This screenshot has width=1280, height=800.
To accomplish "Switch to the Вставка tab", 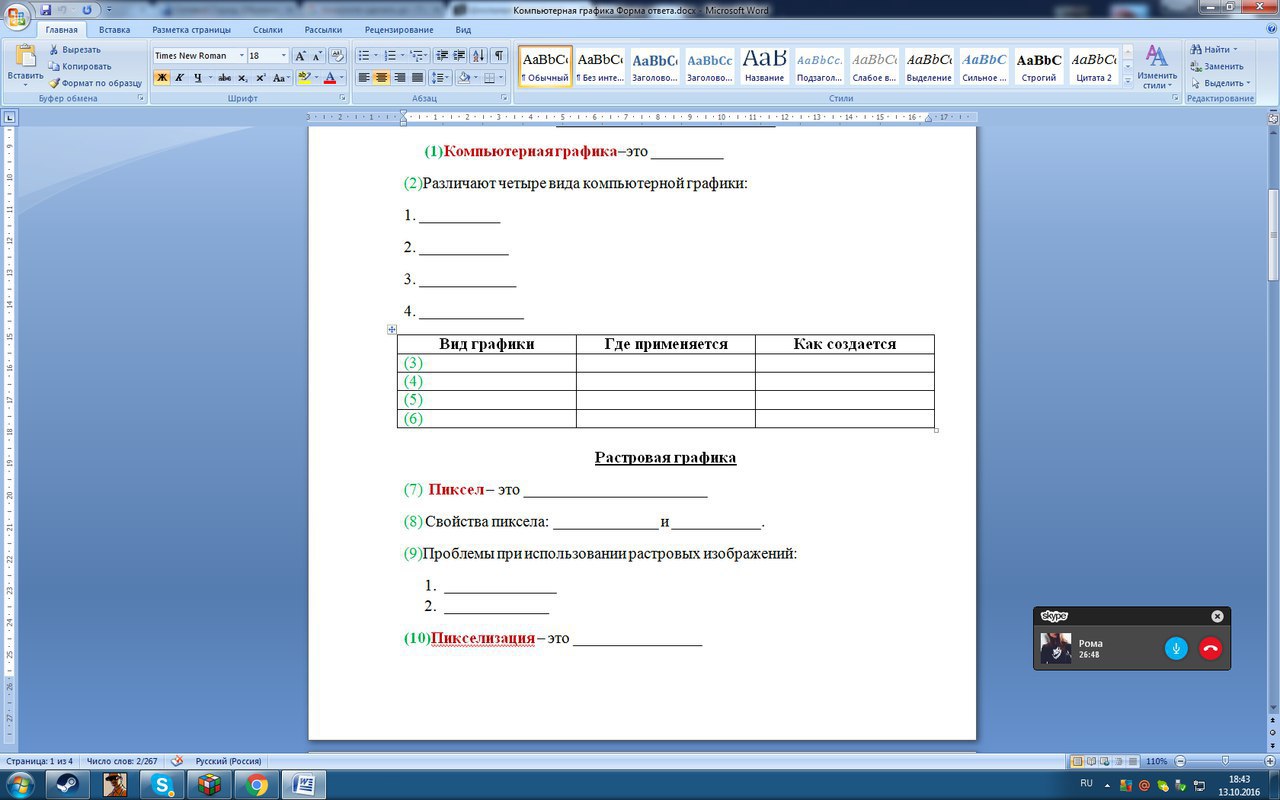I will coord(114,30).
